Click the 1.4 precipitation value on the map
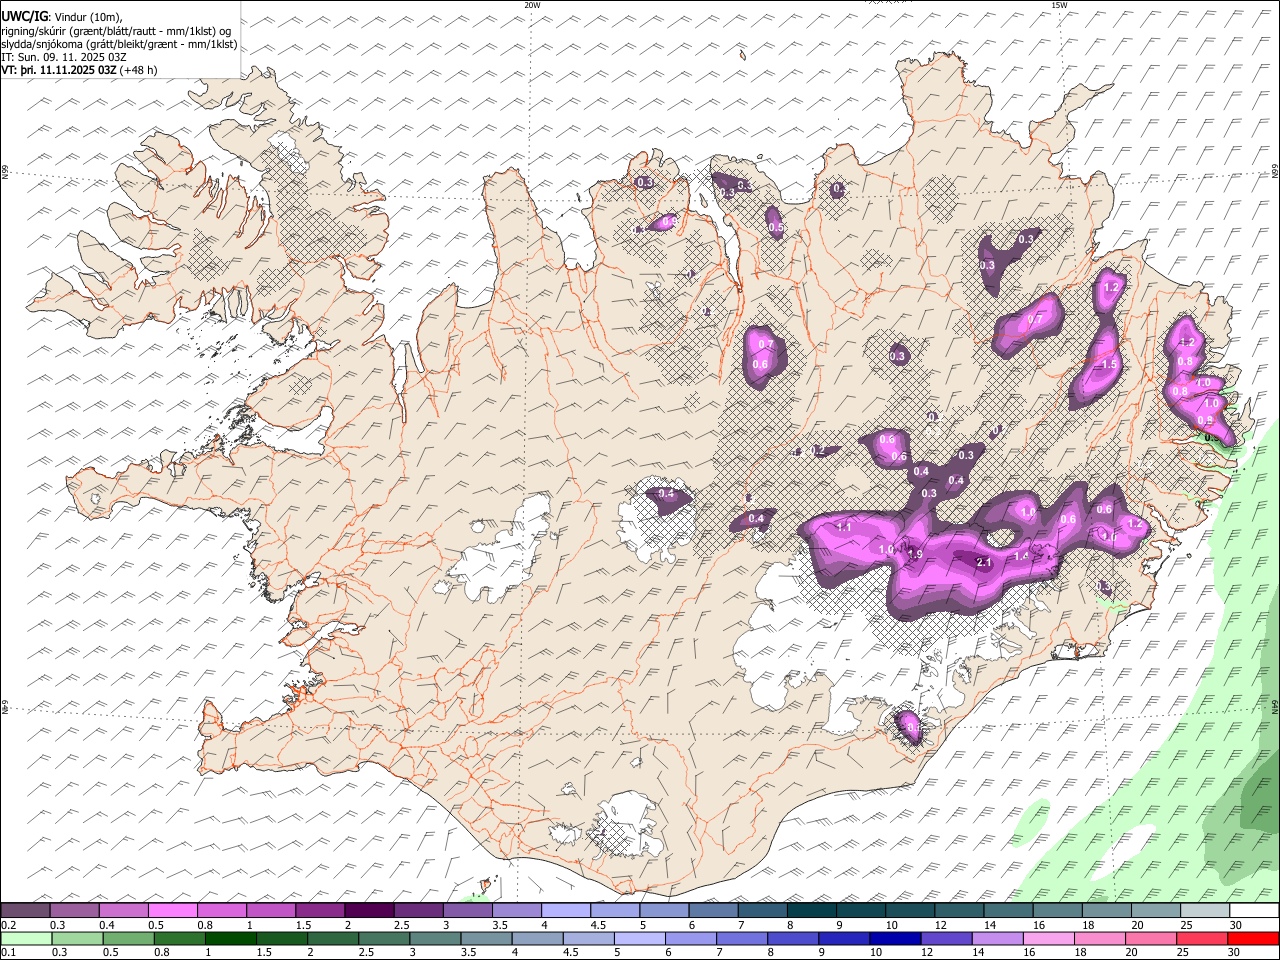1280x960 pixels. click(x=1021, y=556)
